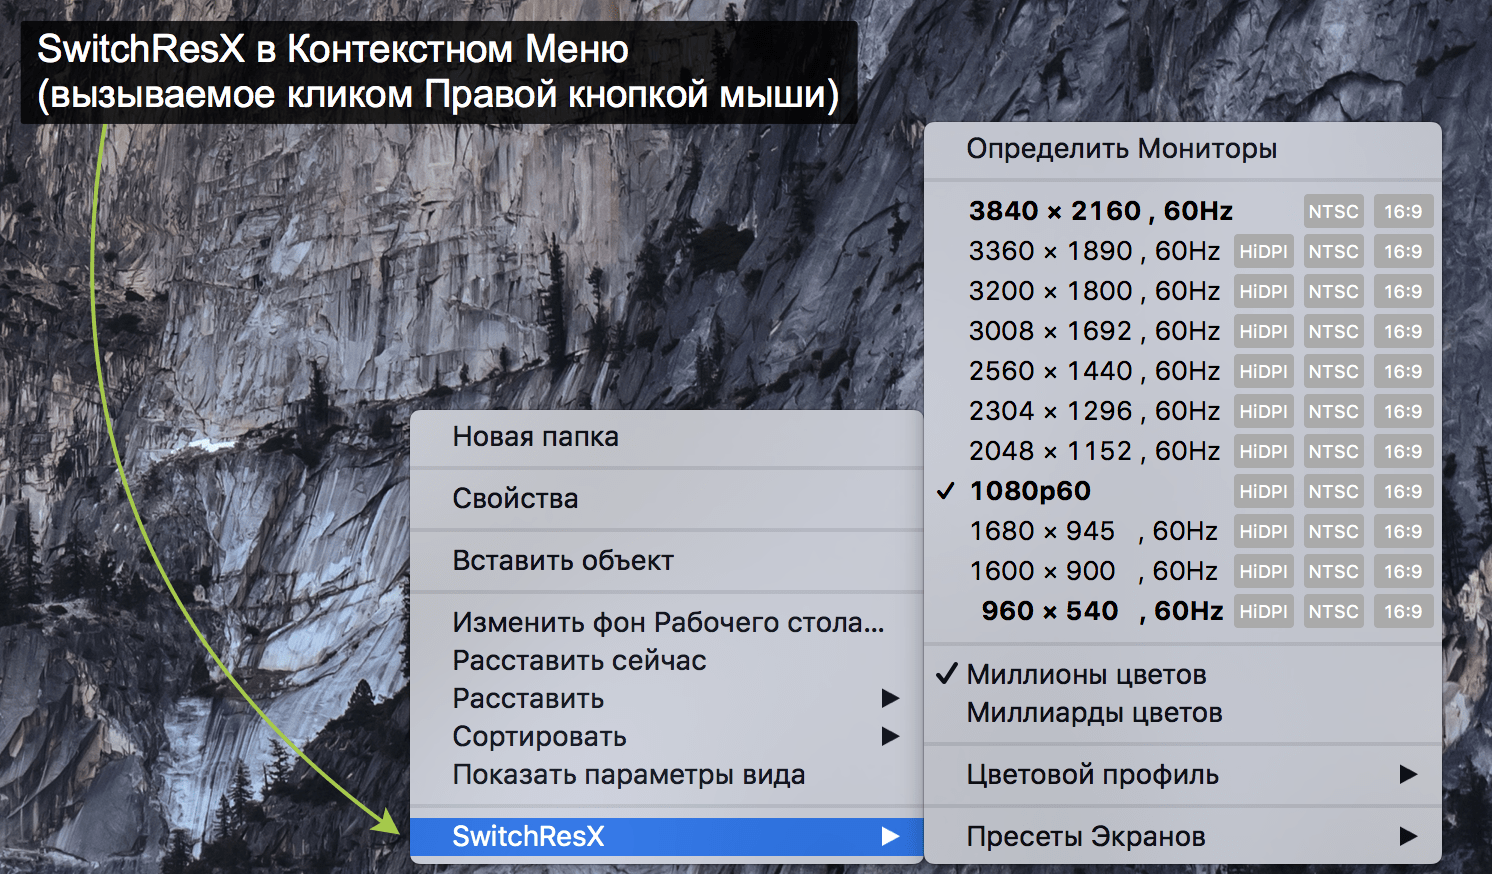Click HiDPI badge on 2048 × 1152 row
1492x874 pixels.
1264,451
